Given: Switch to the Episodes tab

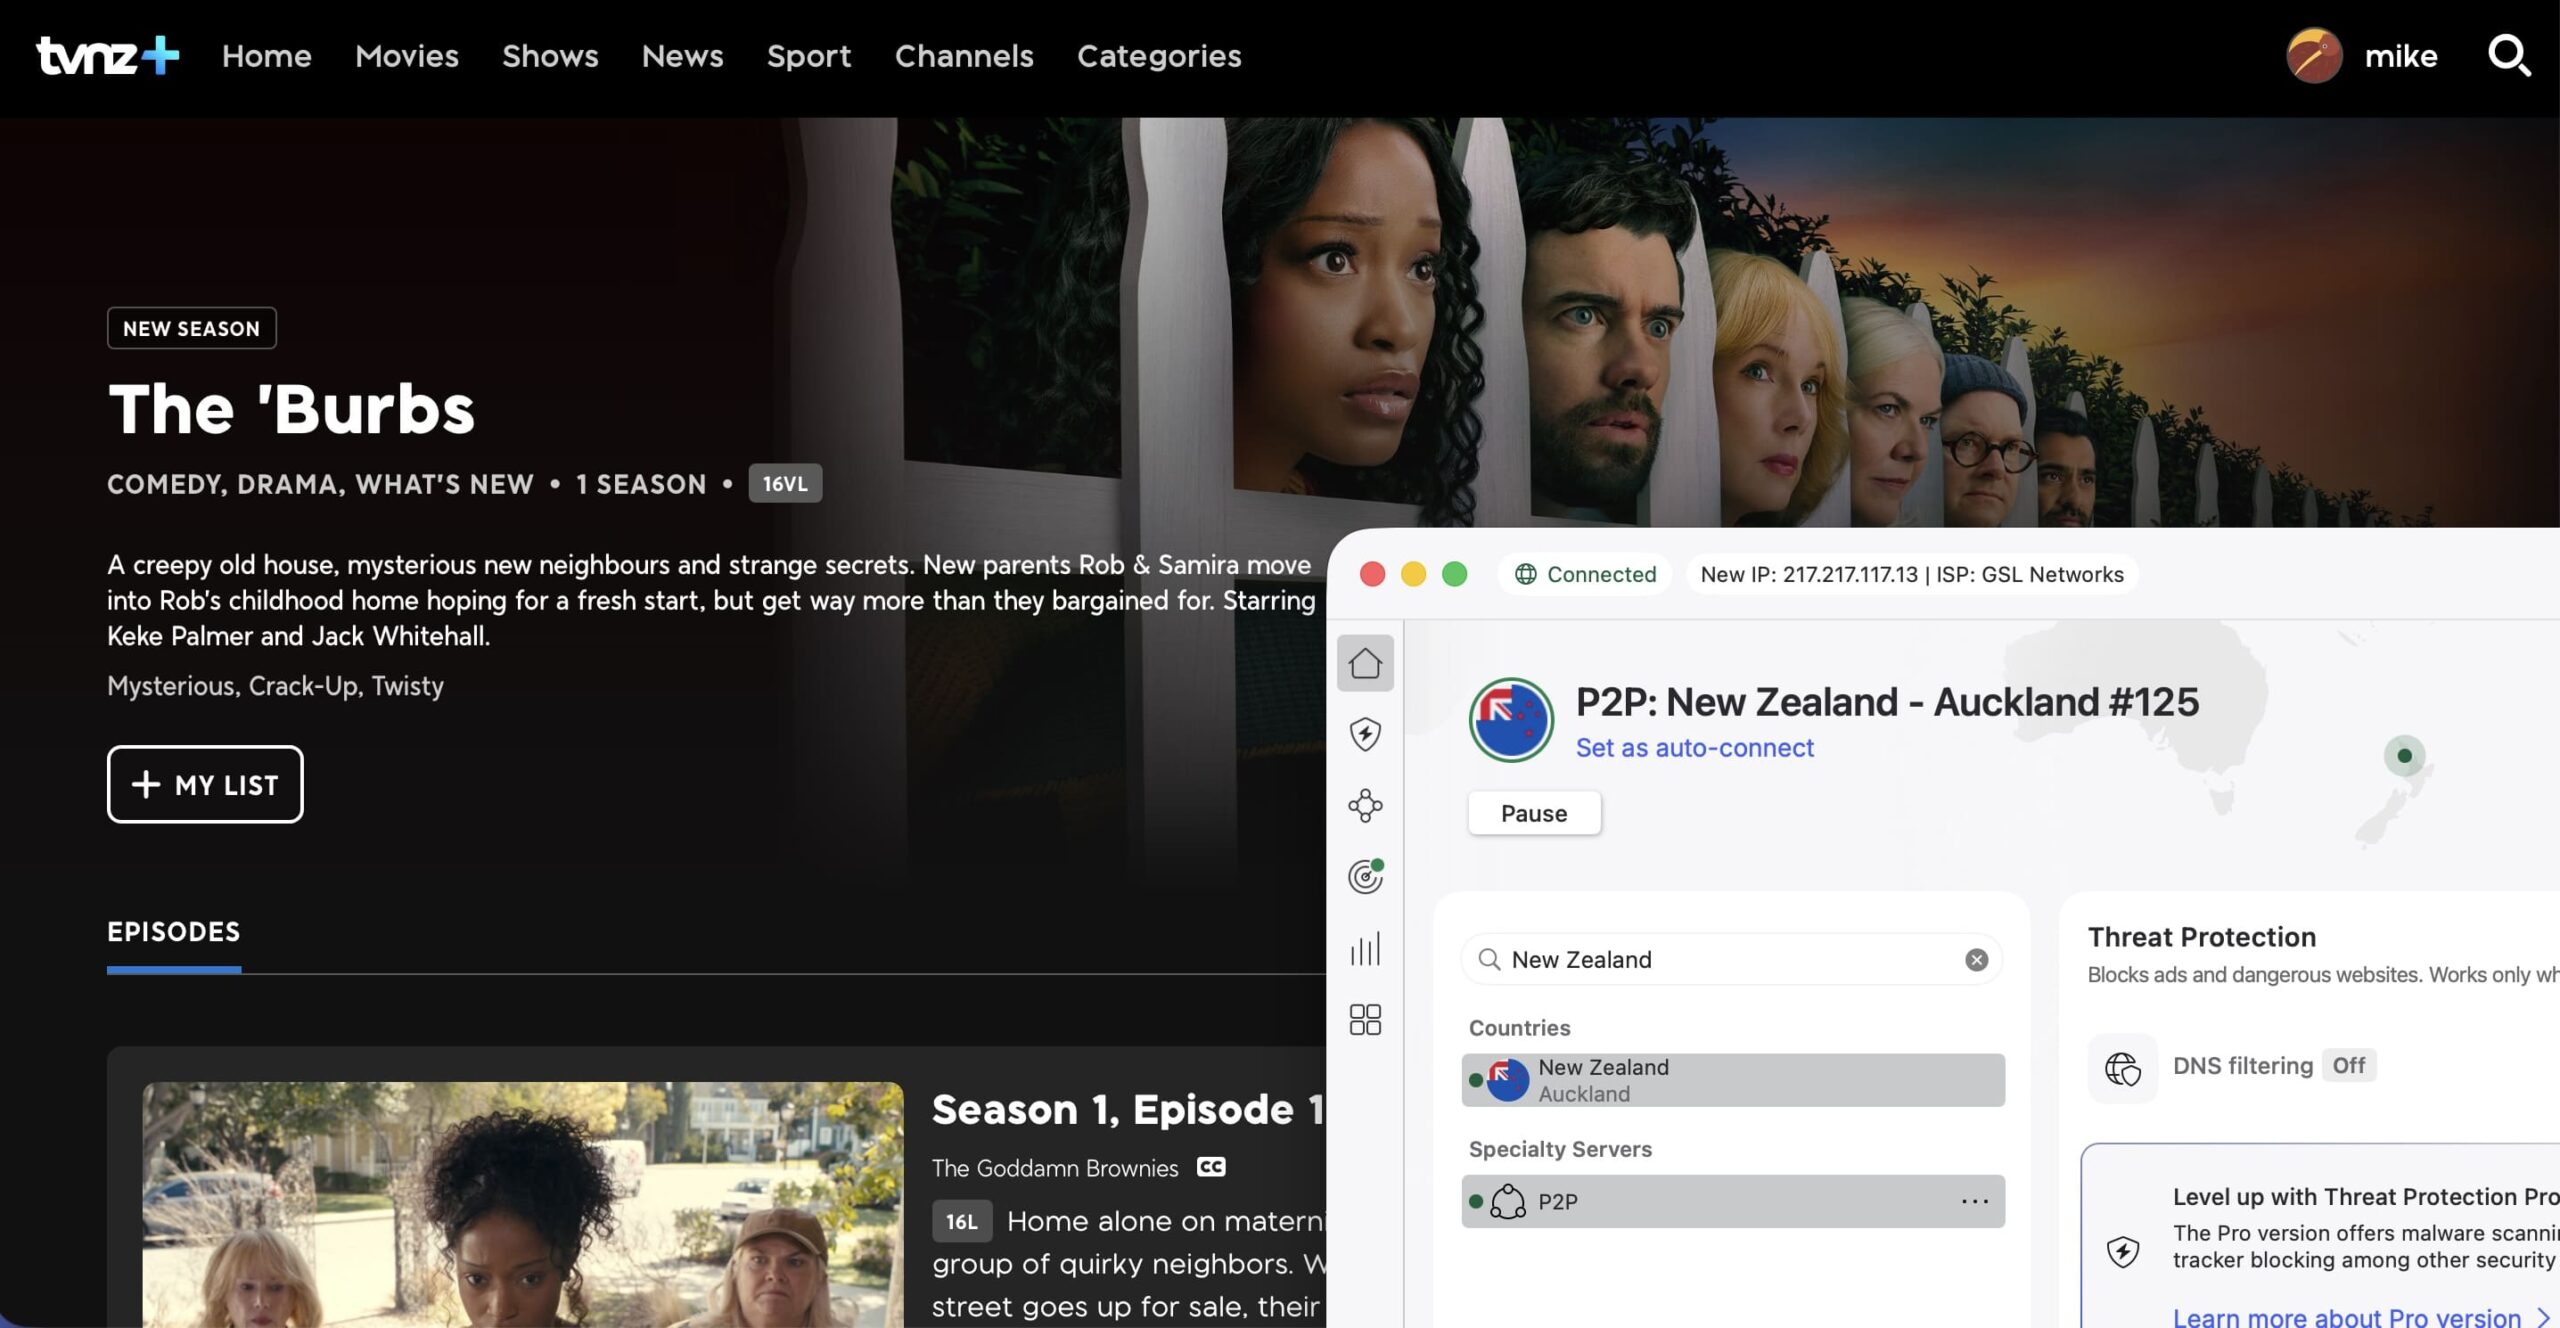Looking at the screenshot, I should 174,932.
